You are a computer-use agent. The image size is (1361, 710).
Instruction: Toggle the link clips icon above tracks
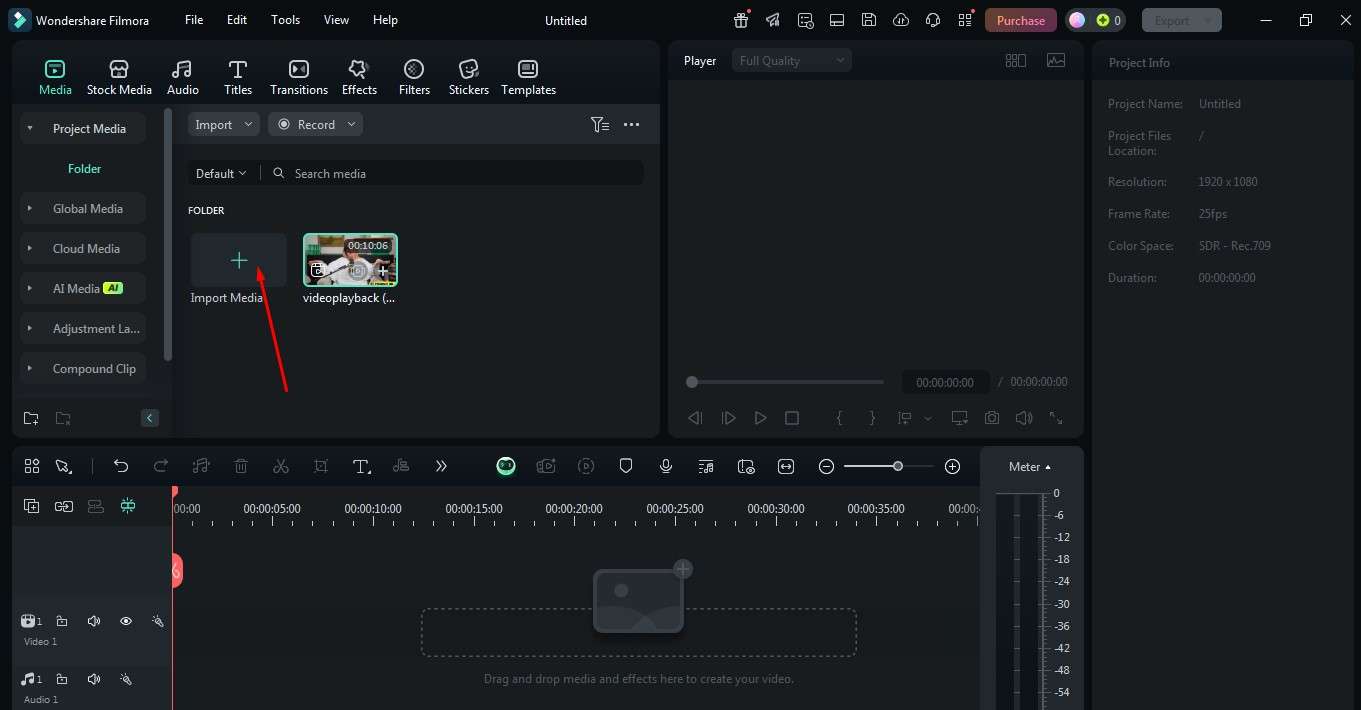tap(64, 506)
